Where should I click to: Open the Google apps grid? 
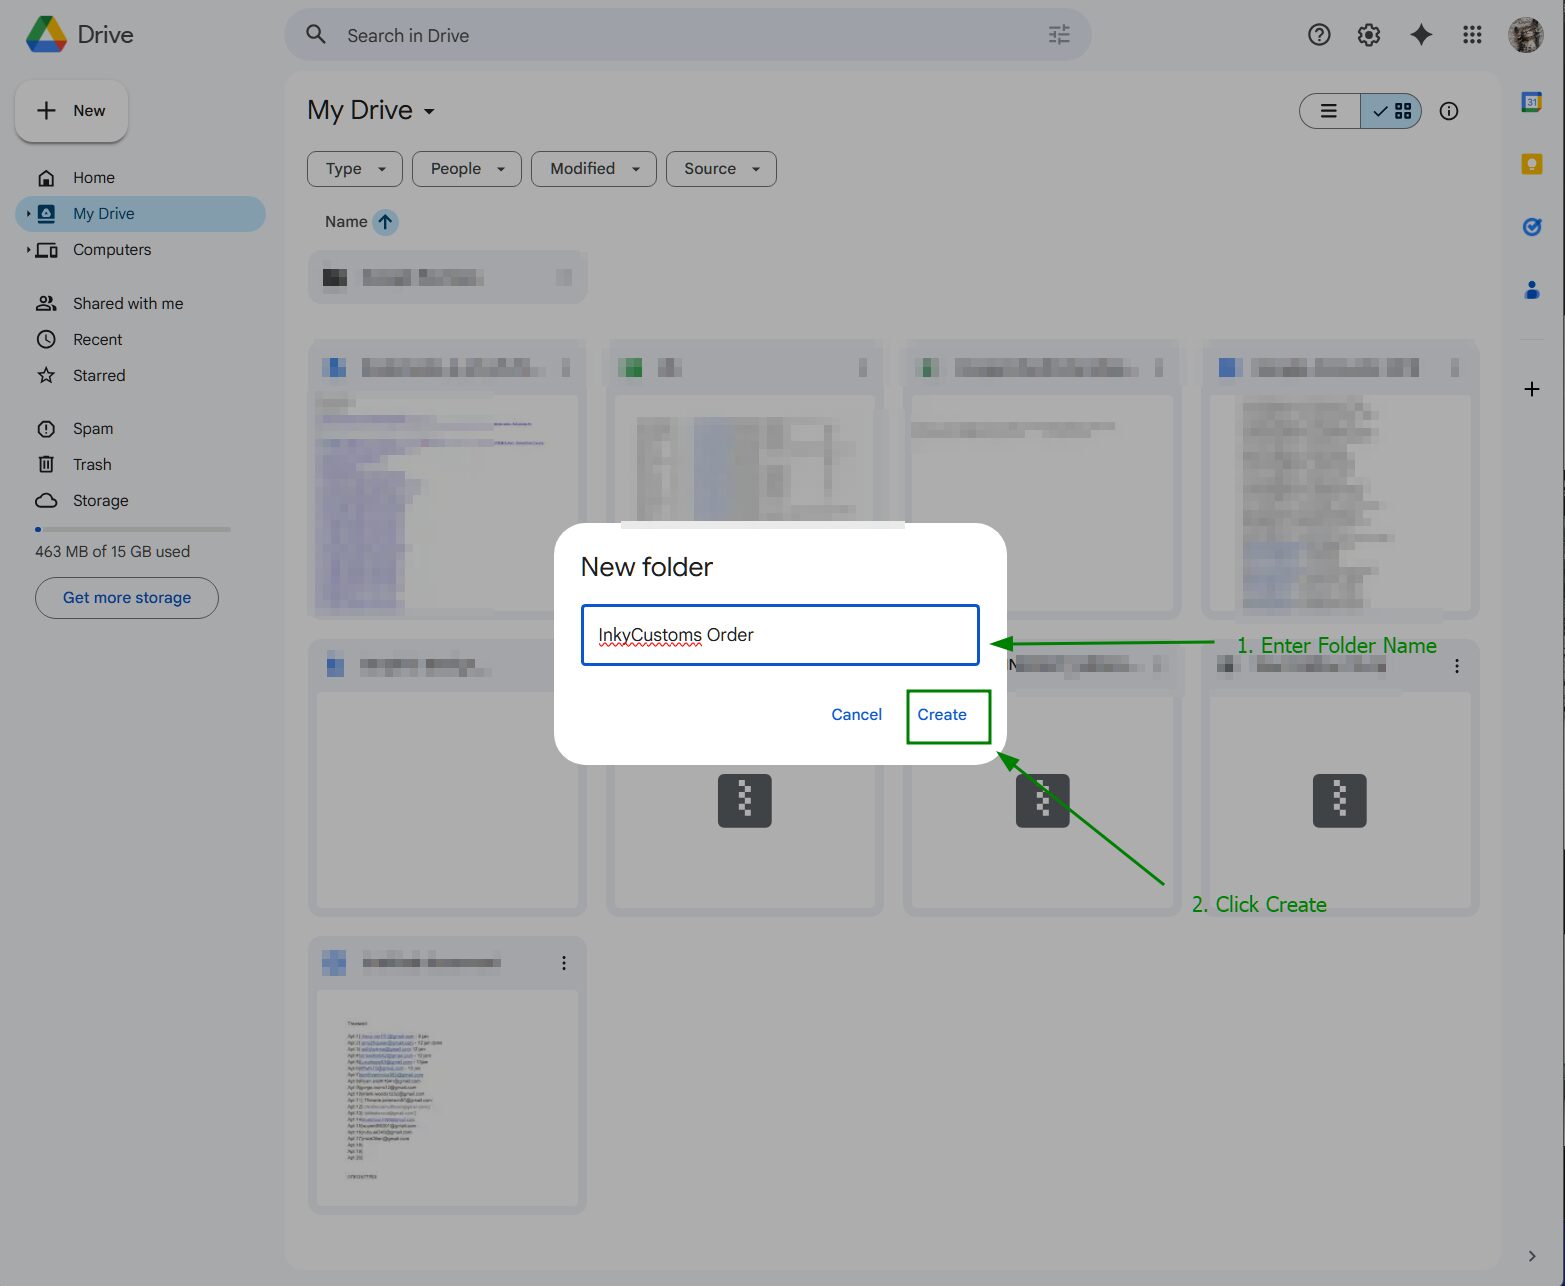(1472, 35)
